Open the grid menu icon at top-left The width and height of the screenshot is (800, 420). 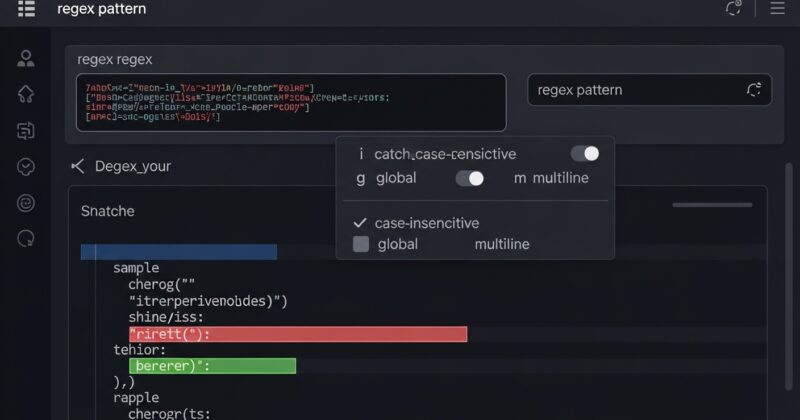point(26,9)
